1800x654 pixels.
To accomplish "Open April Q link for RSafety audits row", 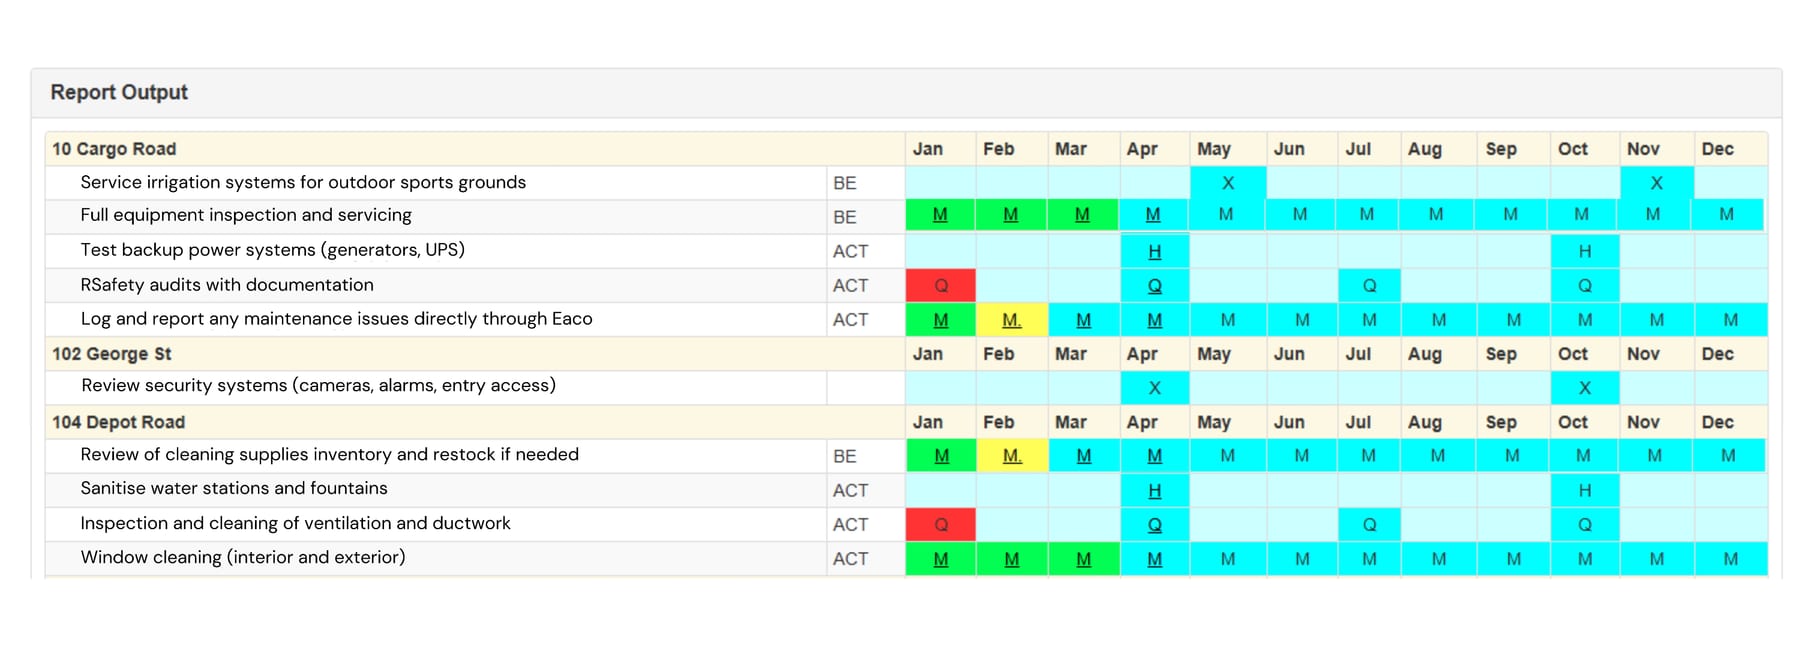I will pos(1155,286).
